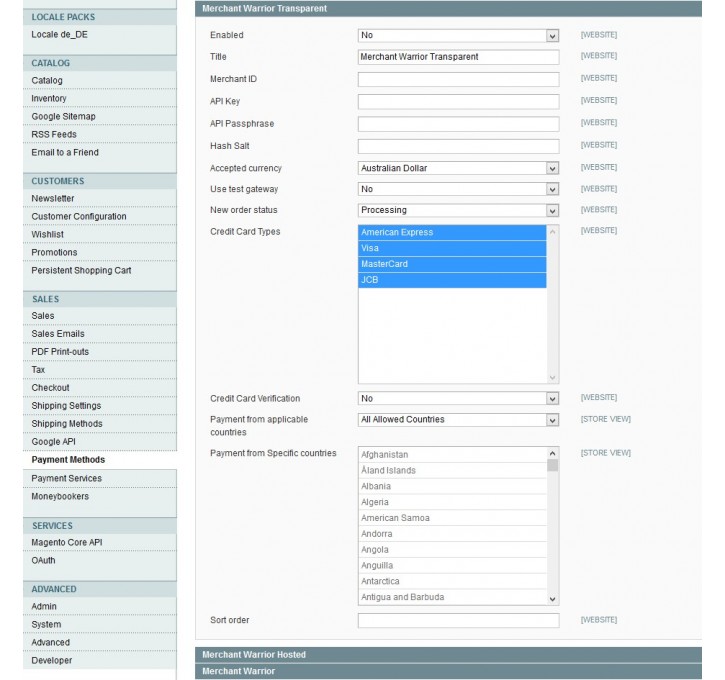Open Persistent Shopping Cart tab
725x680 pixels.
click(x=99, y=270)
